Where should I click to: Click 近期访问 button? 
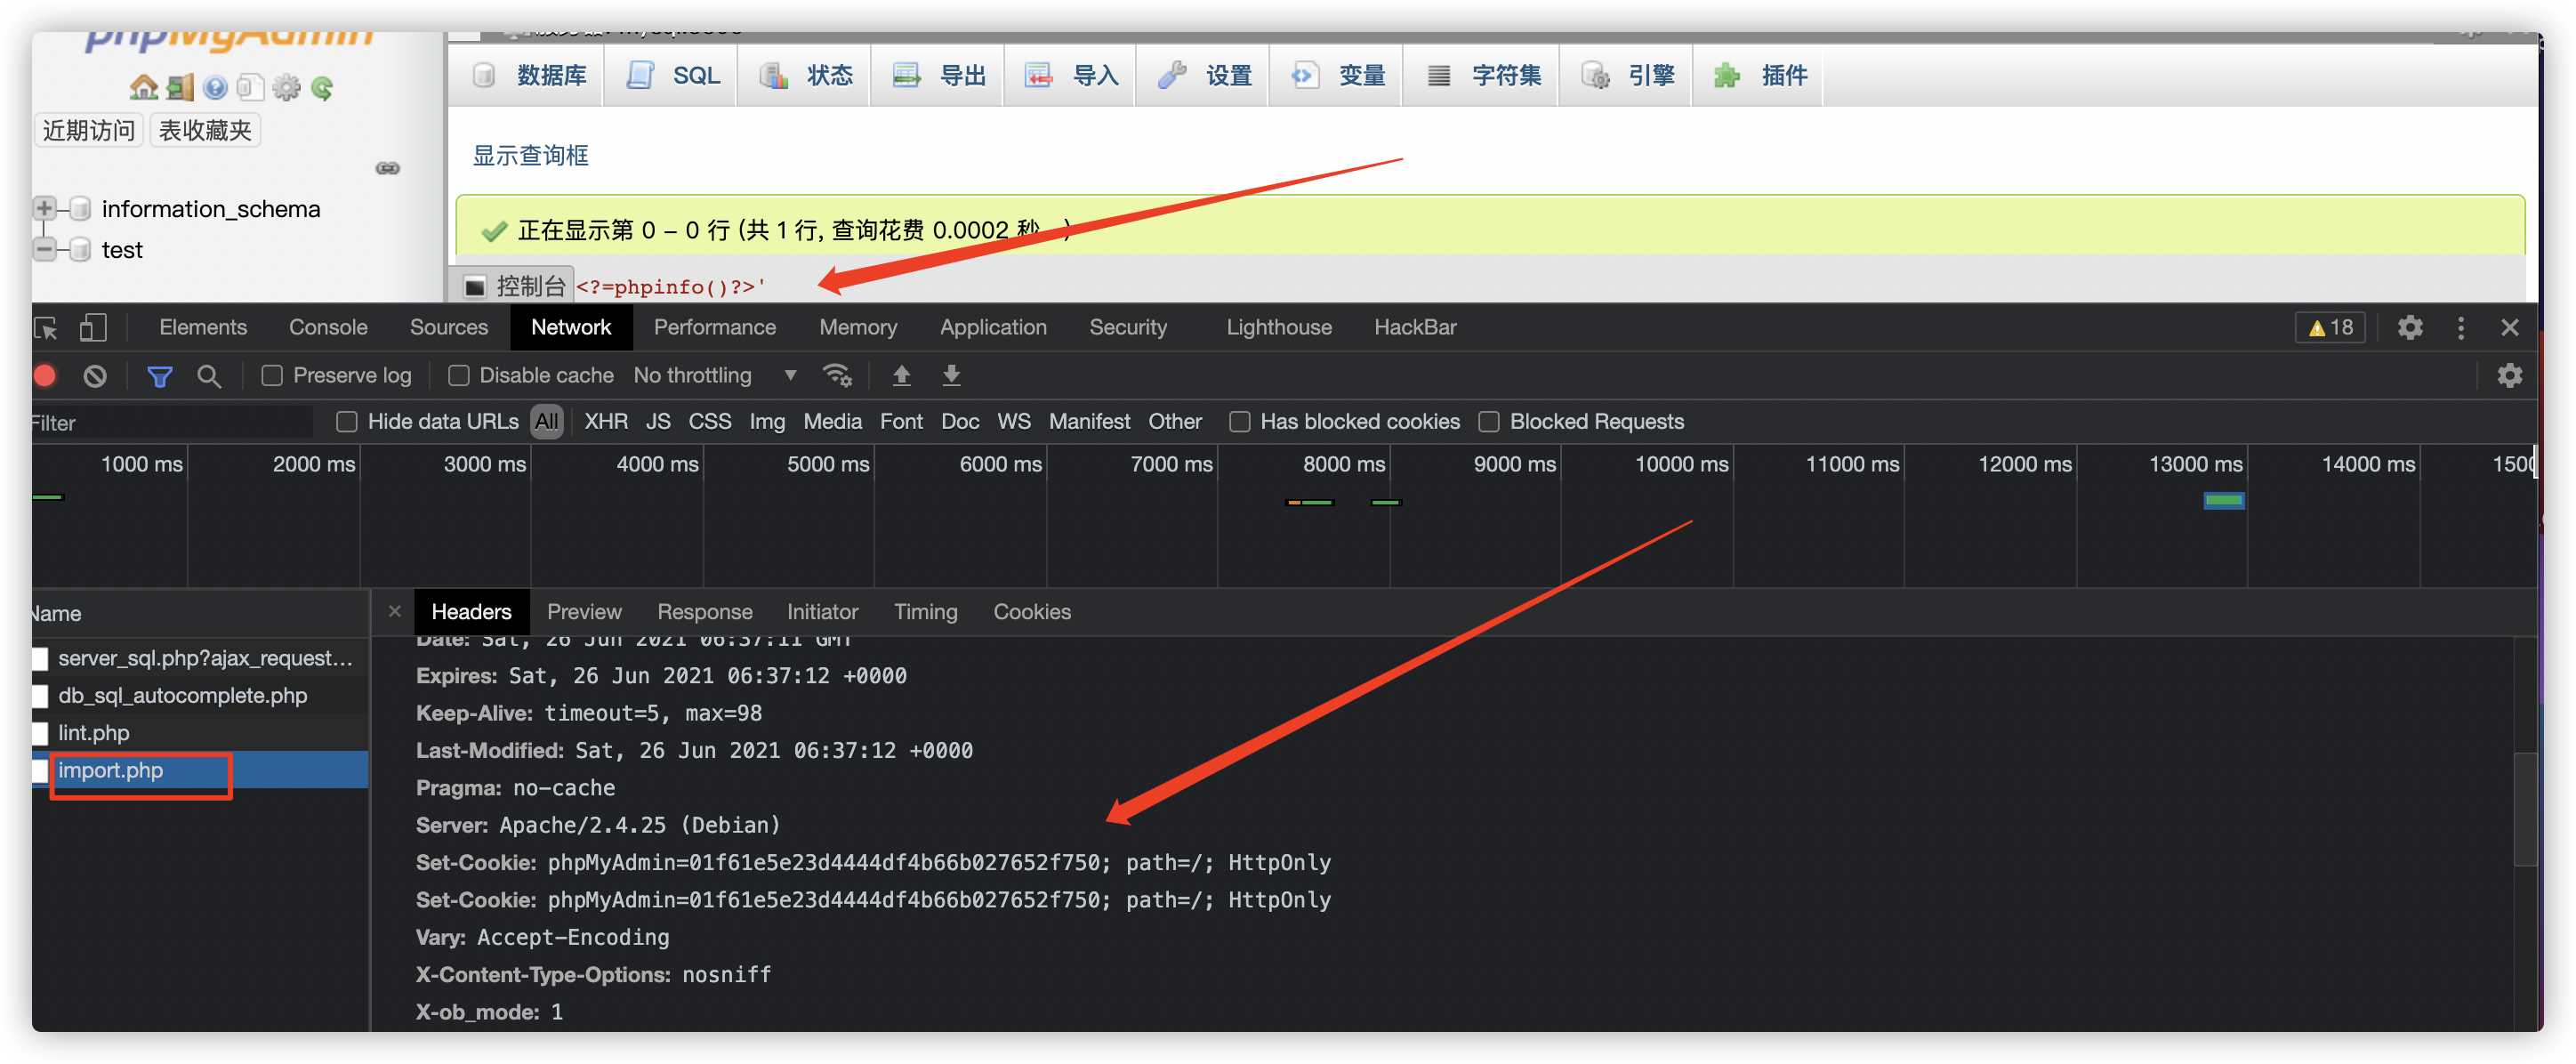[88, 131]
